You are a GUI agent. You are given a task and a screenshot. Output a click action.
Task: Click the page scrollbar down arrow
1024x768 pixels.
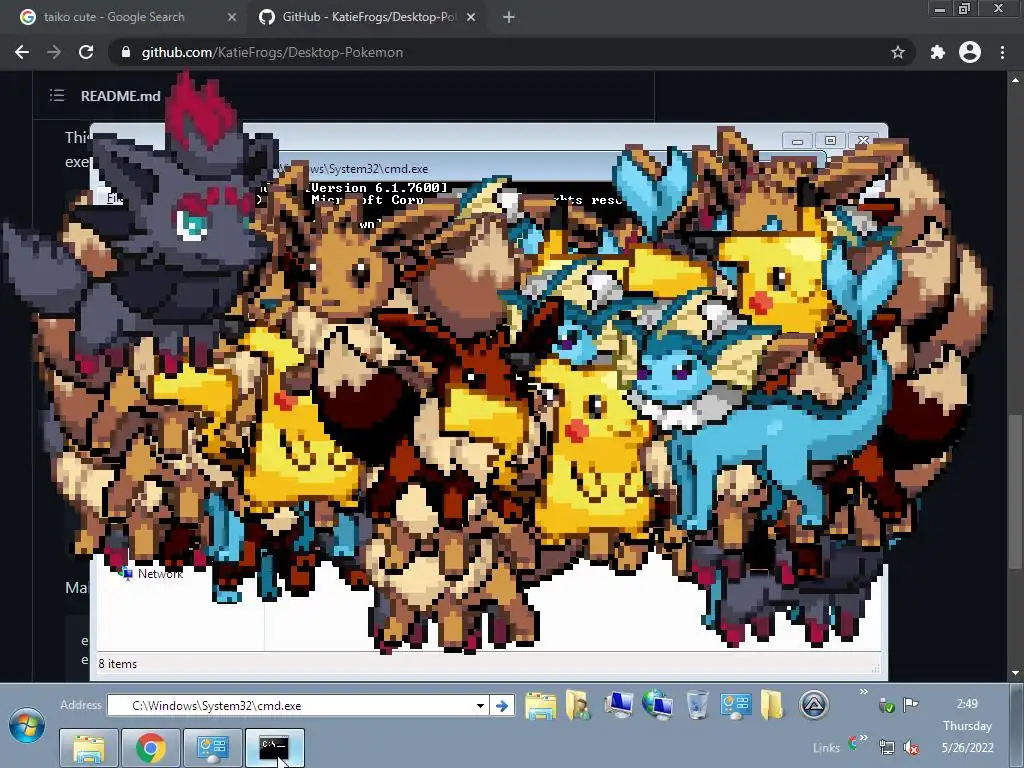1016,673
